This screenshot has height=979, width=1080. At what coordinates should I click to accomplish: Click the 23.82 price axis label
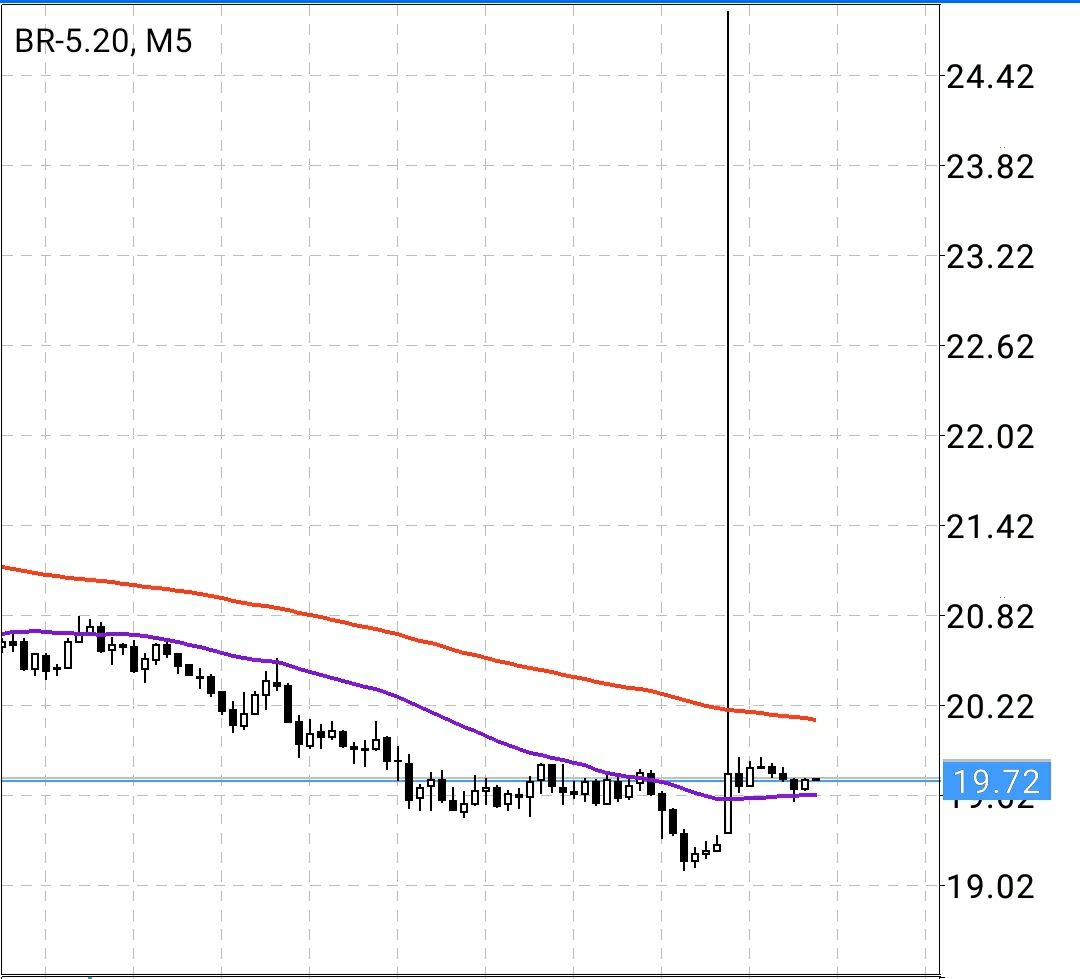point(990,167)
